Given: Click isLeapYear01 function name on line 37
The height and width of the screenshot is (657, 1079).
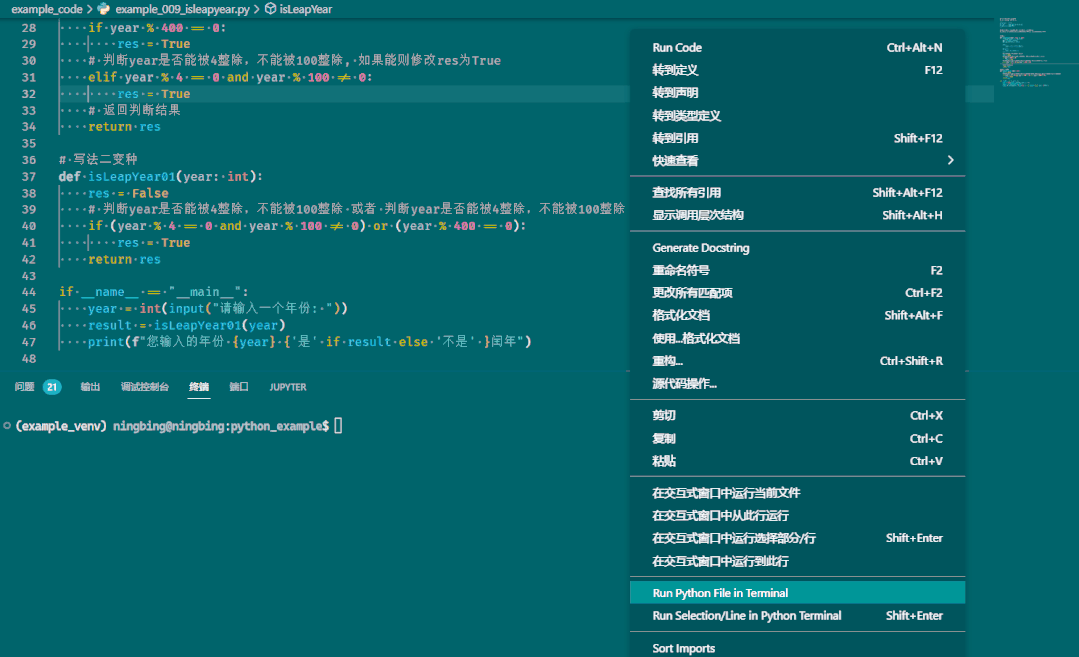Looking at the screenshot, I should pos(131,177).
